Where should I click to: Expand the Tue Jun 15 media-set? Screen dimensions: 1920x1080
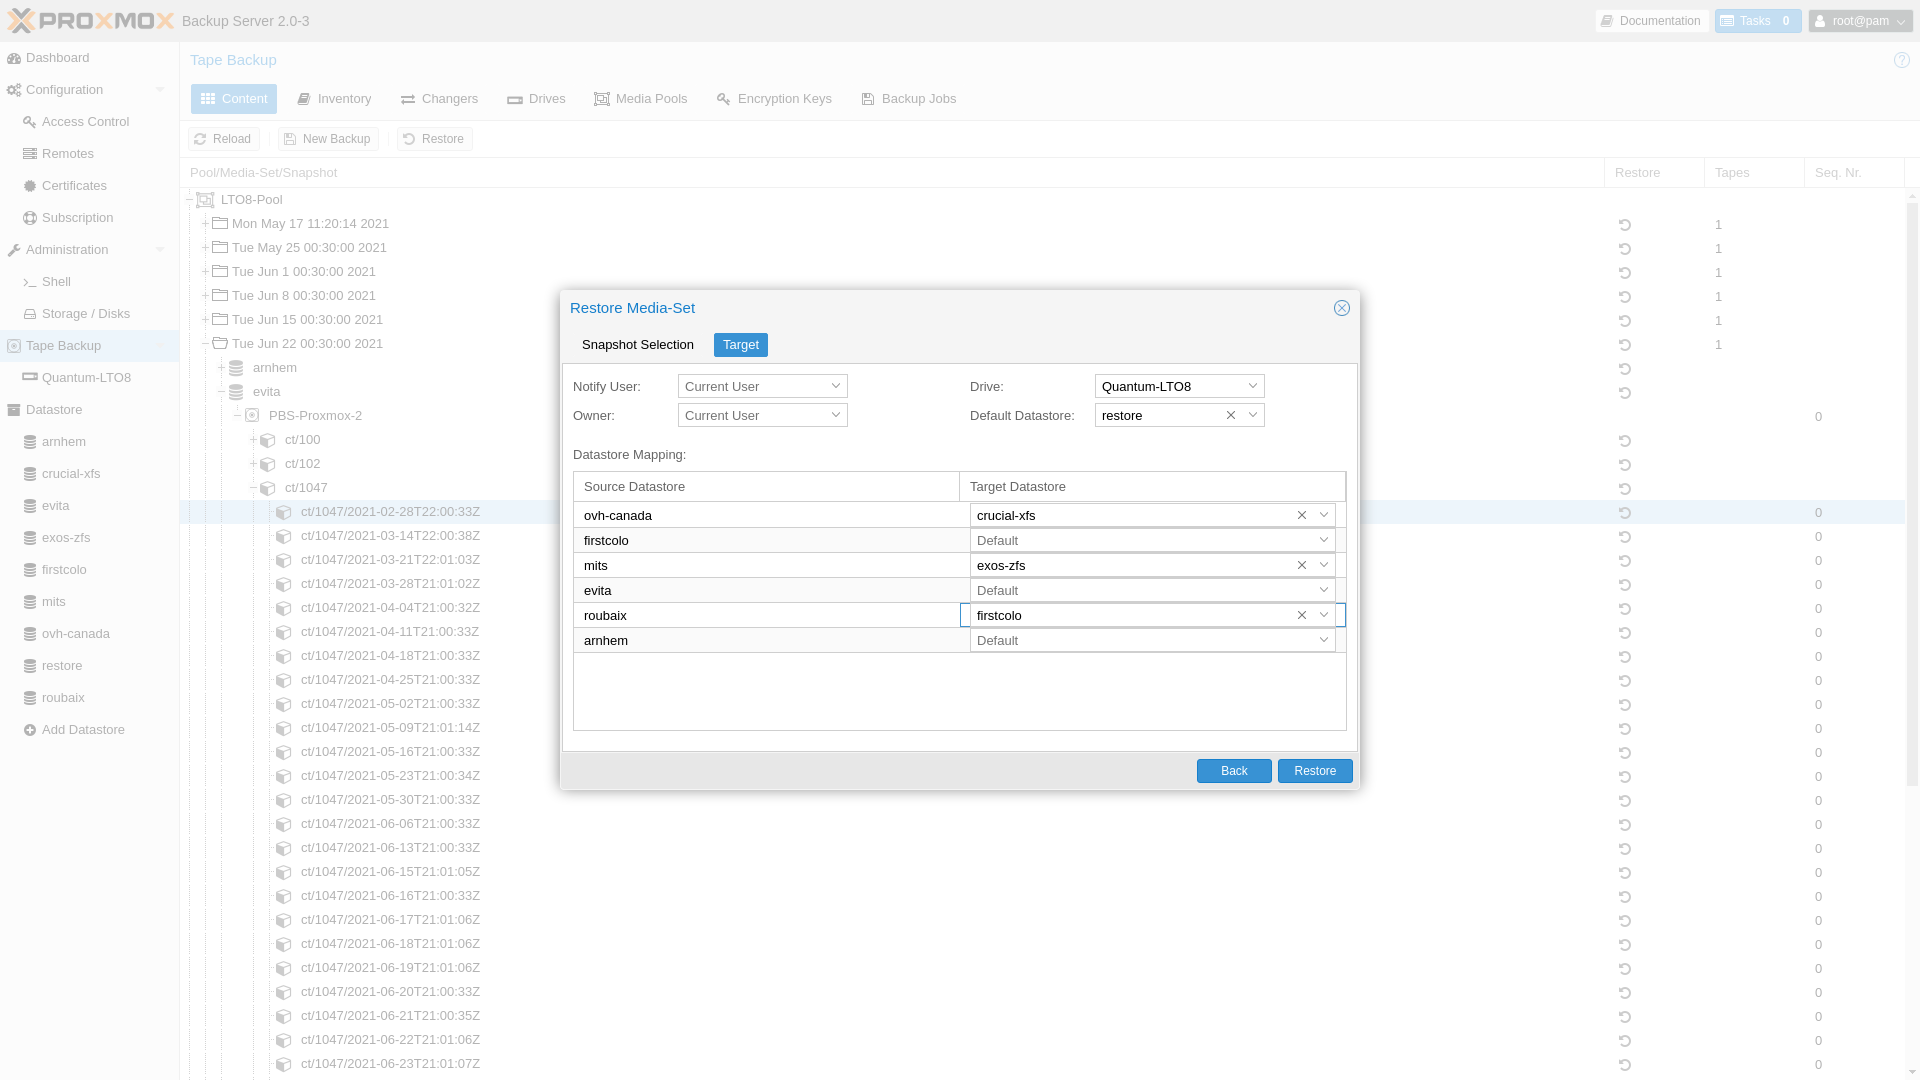tap(205, 320)
